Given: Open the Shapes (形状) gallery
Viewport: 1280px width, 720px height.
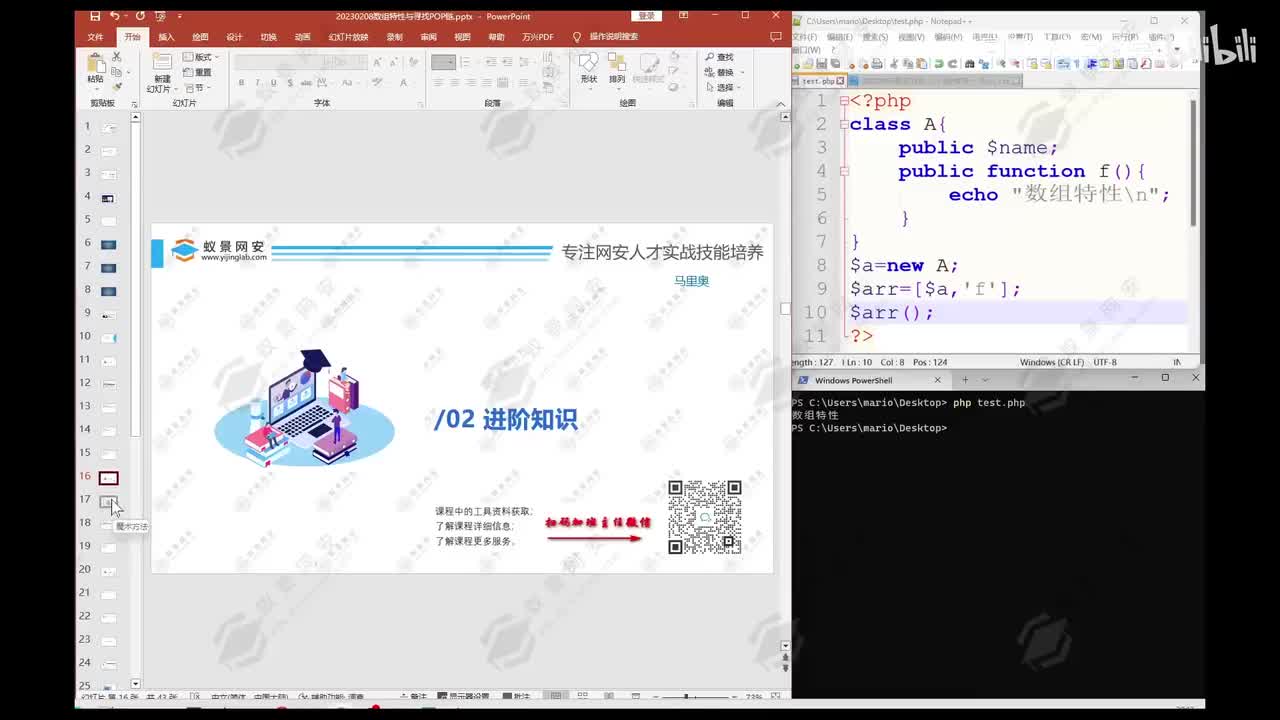Looking at the screenshot, I should [x=589, y=68].
